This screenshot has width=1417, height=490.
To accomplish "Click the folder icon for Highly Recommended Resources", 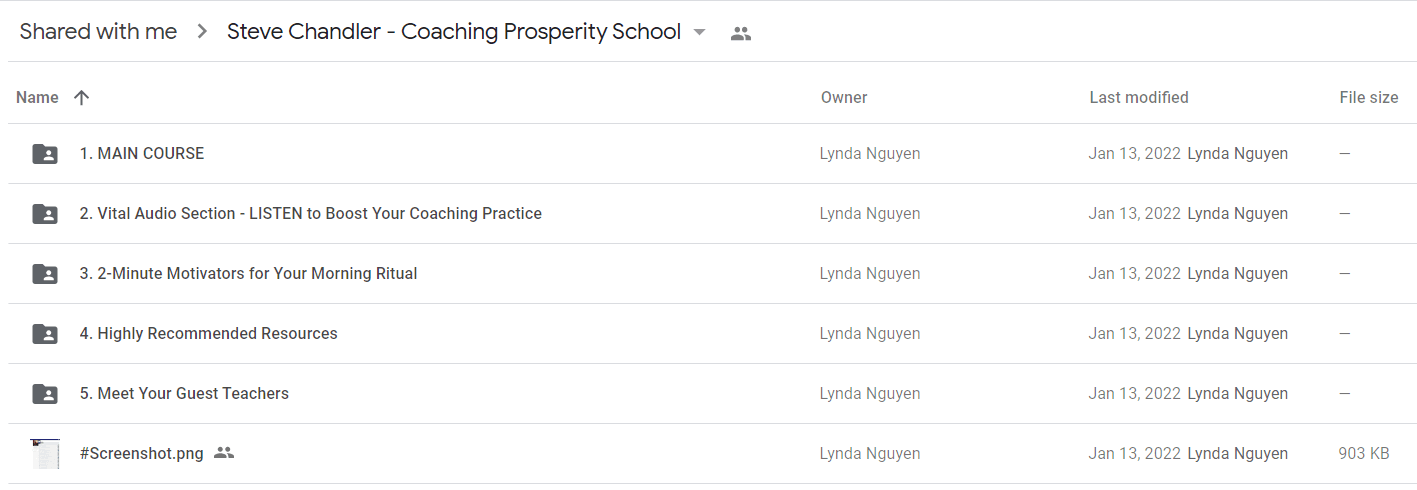I will coord(45,334).
